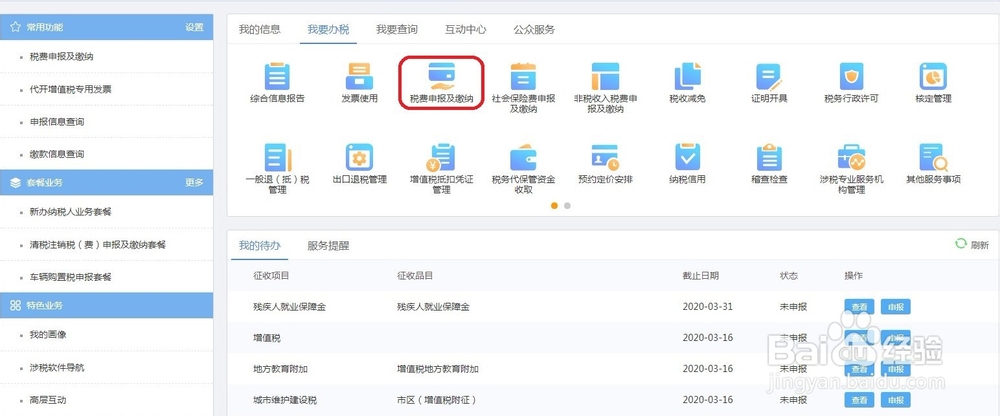Viewport: 1000px width, 416px height.
Task: Open 申报信息查询 in sidebar
Action: click(57, 122)
